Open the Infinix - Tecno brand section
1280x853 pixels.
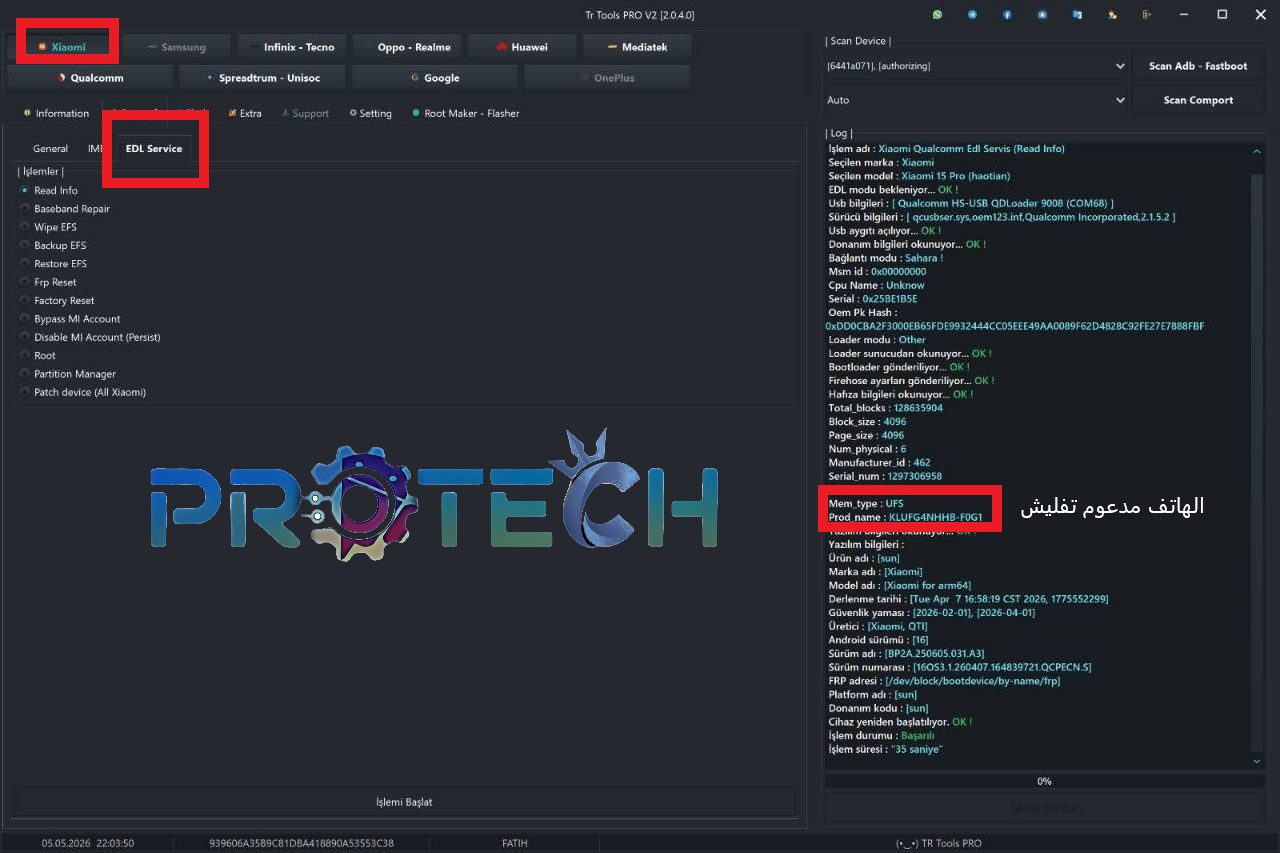point(291,47)
